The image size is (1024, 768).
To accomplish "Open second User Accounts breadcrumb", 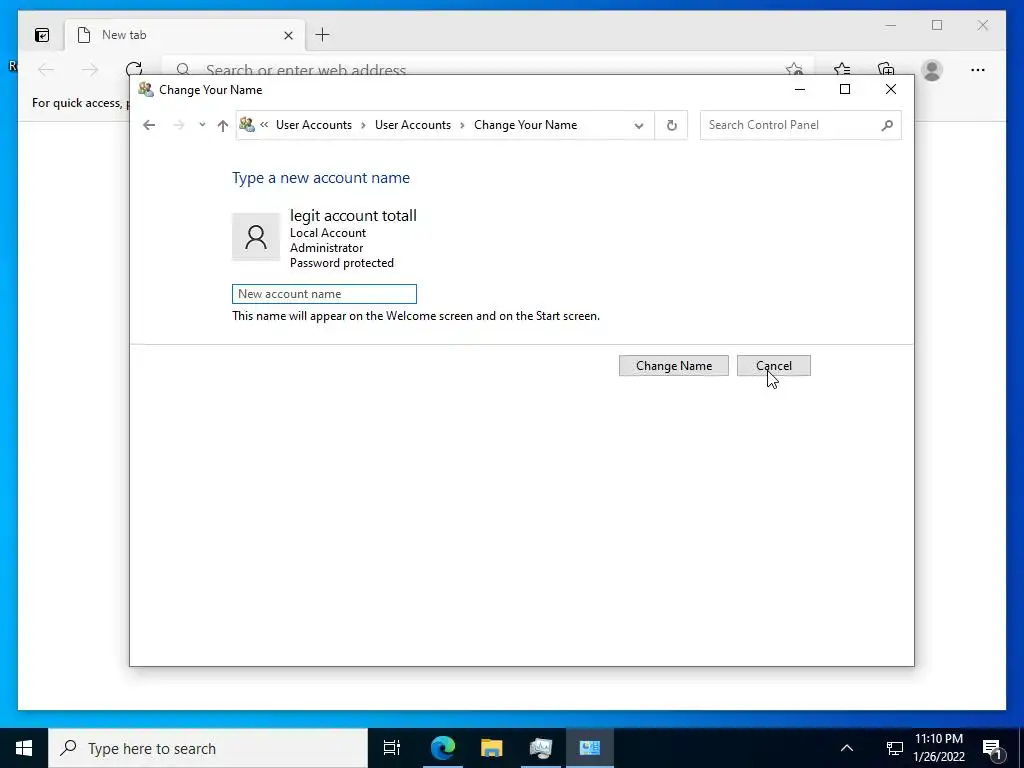I will (x=413, y=125).
